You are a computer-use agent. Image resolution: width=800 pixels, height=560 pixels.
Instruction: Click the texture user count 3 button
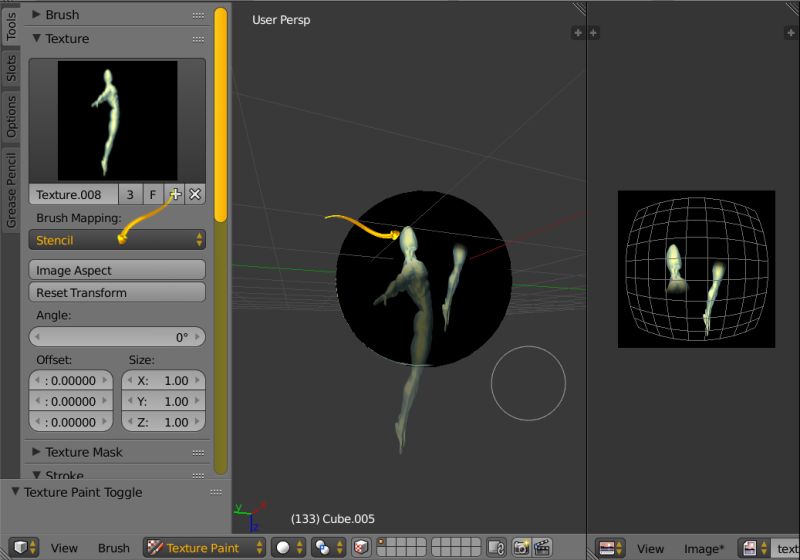[x=130, y=194]
